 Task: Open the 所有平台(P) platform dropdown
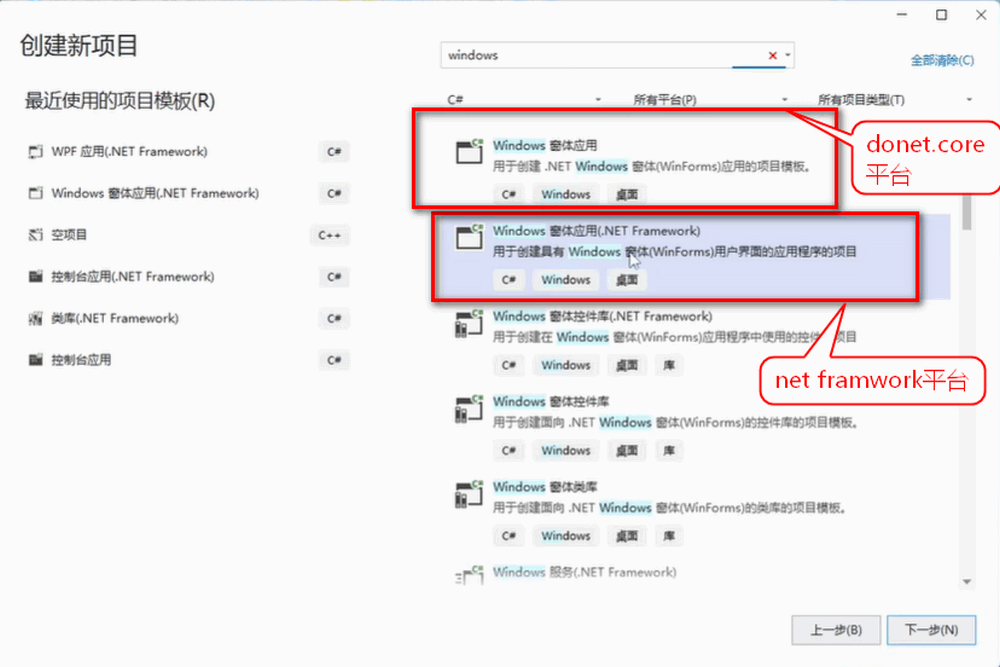pyautogui.click(x=710, y=99)
